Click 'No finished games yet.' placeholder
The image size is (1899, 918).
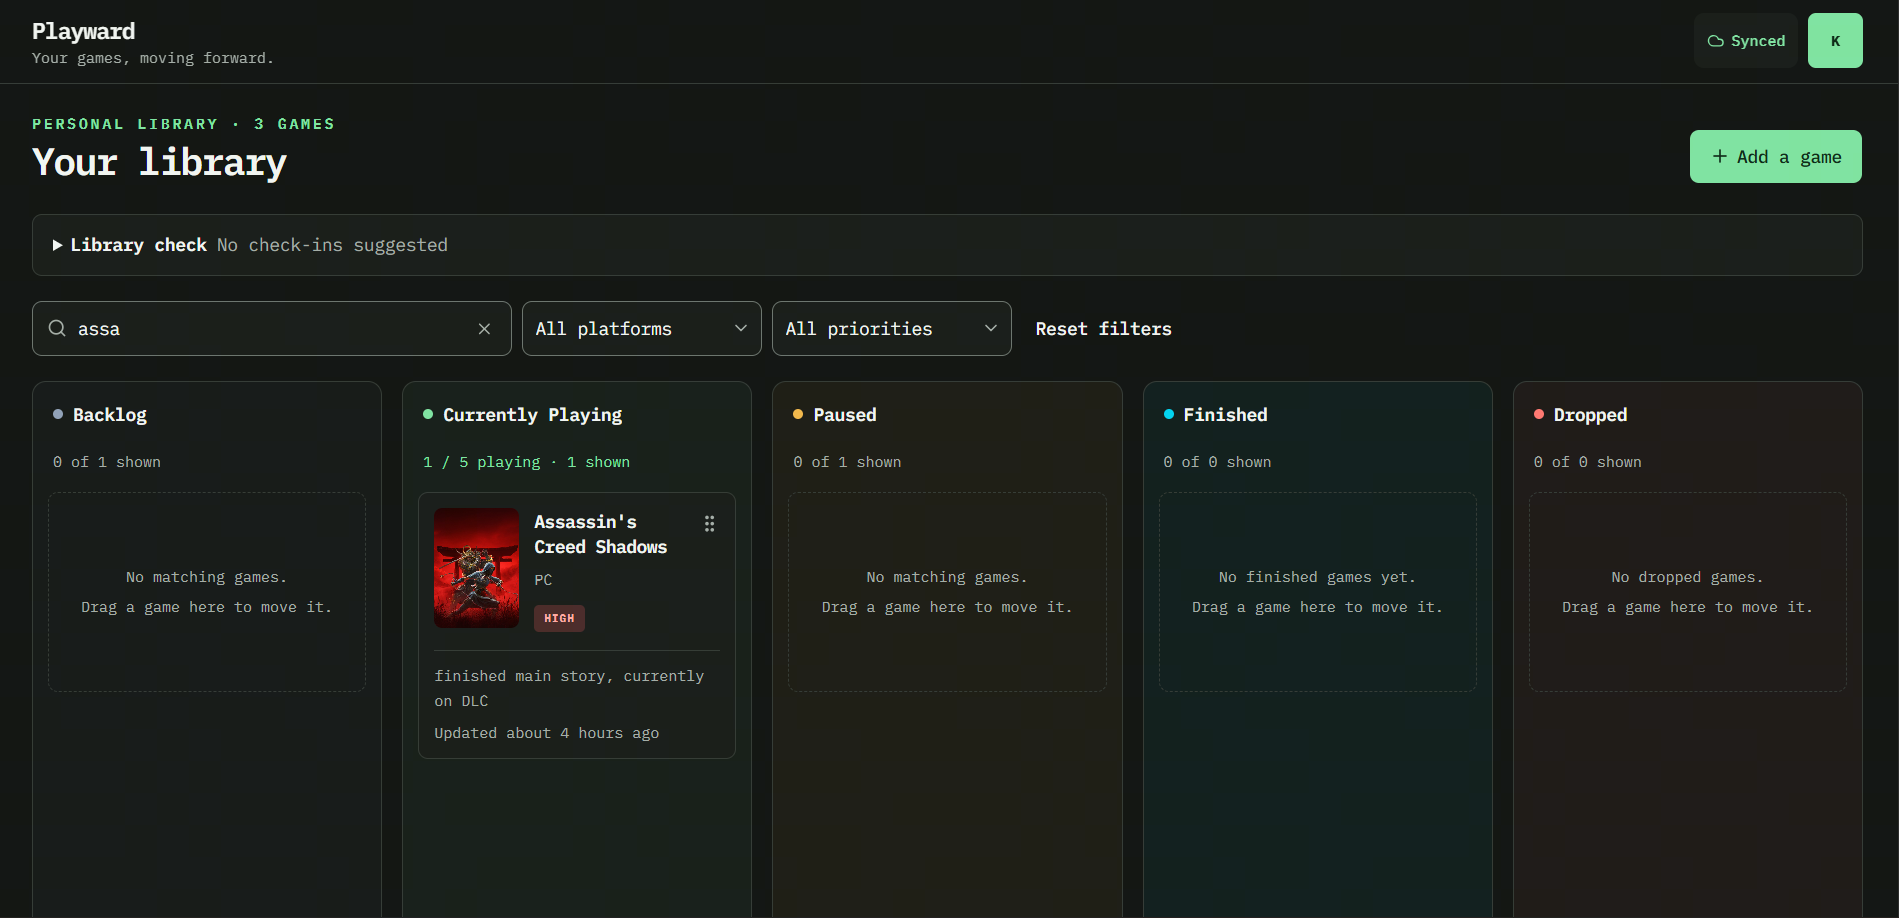point(1317,577)
